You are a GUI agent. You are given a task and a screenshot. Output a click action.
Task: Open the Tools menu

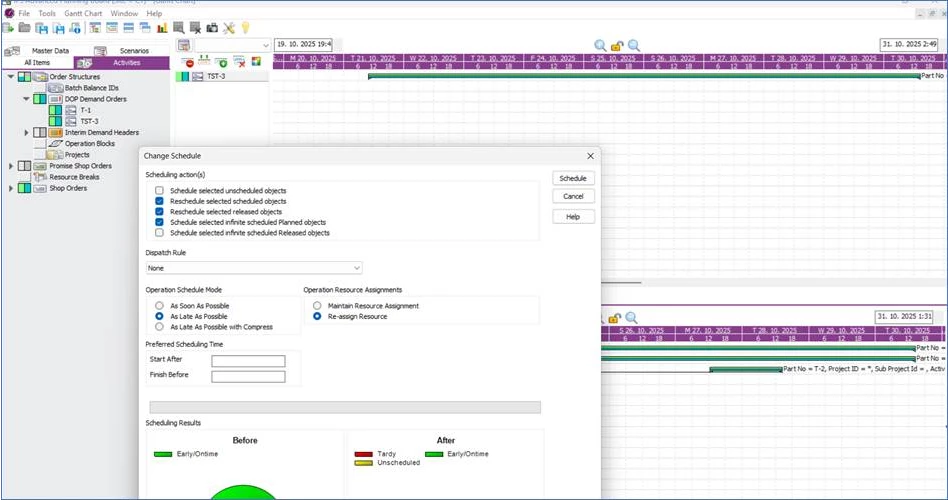pyautogui.click(x=47, y=13)
